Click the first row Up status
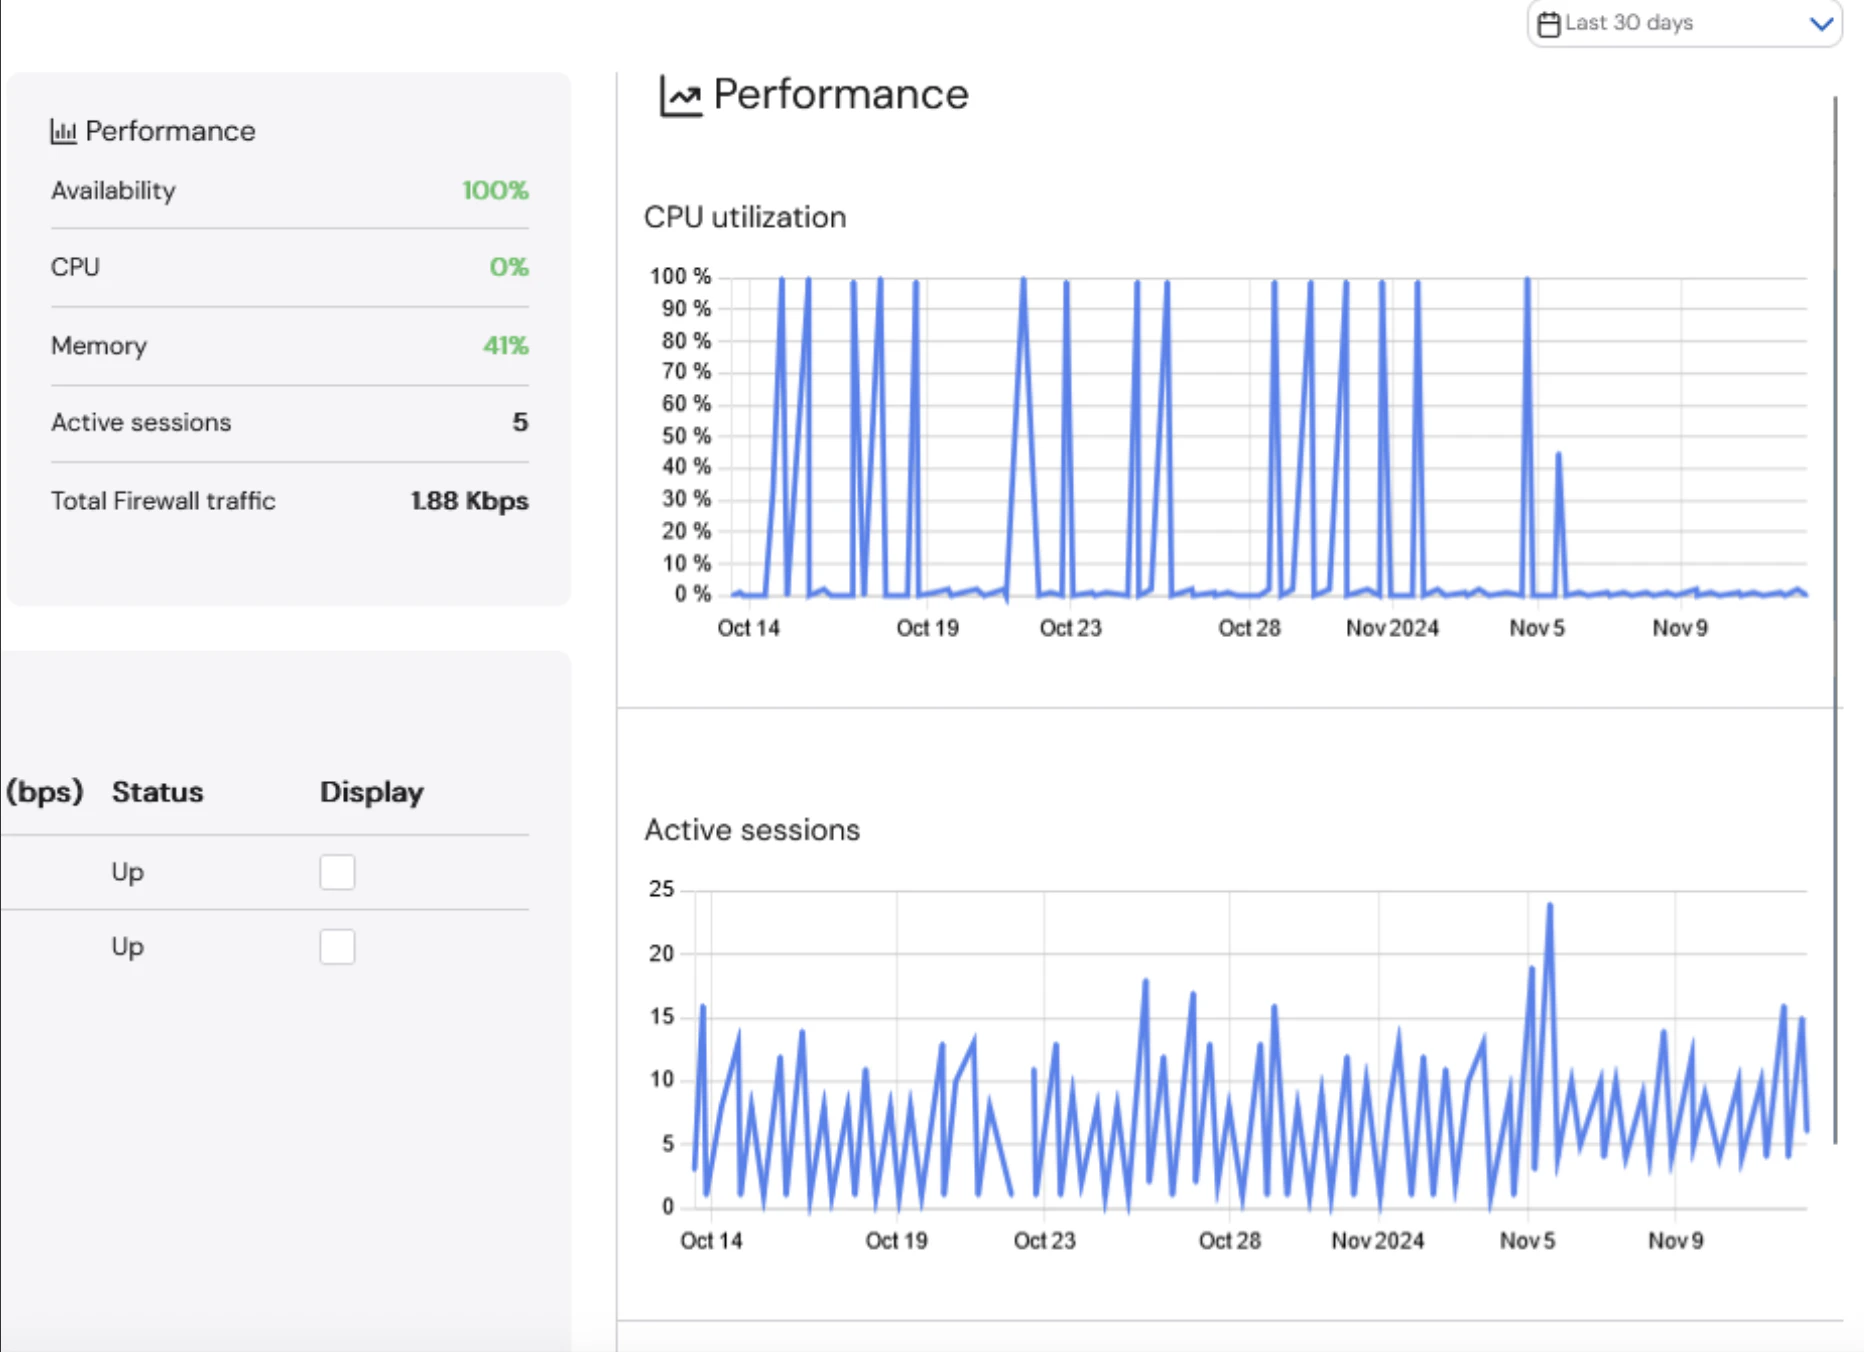1864x1352 pixels. pos(127,872)
